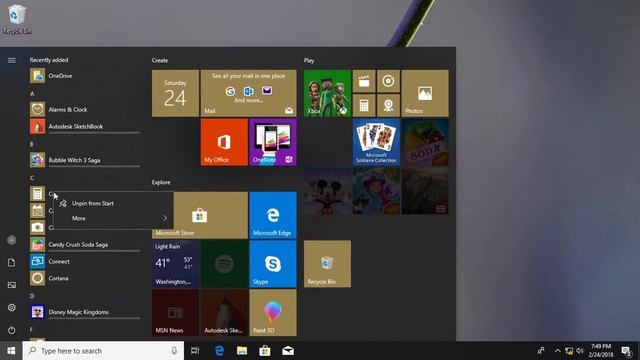The width and height of the screenshot is (640, 360).
Task: Open Settings gear in Start sidebar
Action: point(11,307)
